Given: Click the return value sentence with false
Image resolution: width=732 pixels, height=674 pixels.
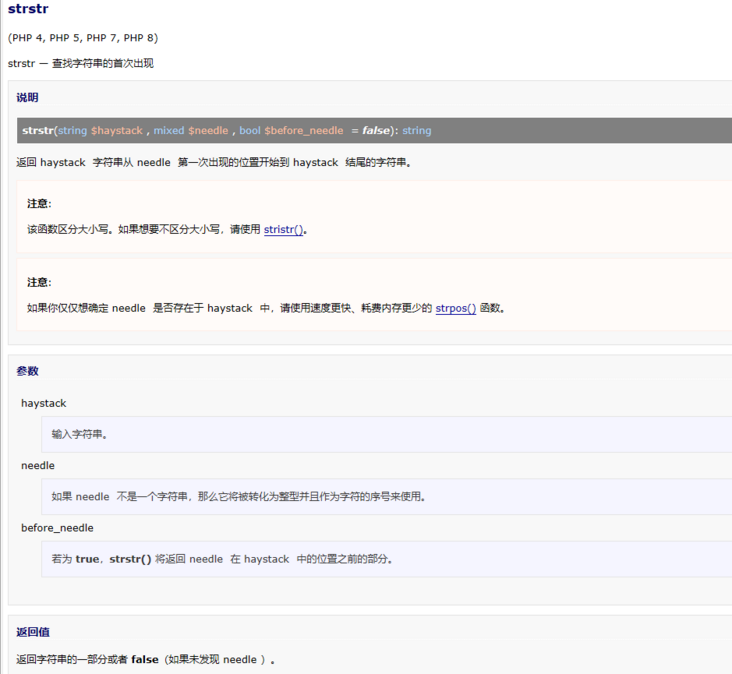Looking at the screenshot, I should [146, 660].
